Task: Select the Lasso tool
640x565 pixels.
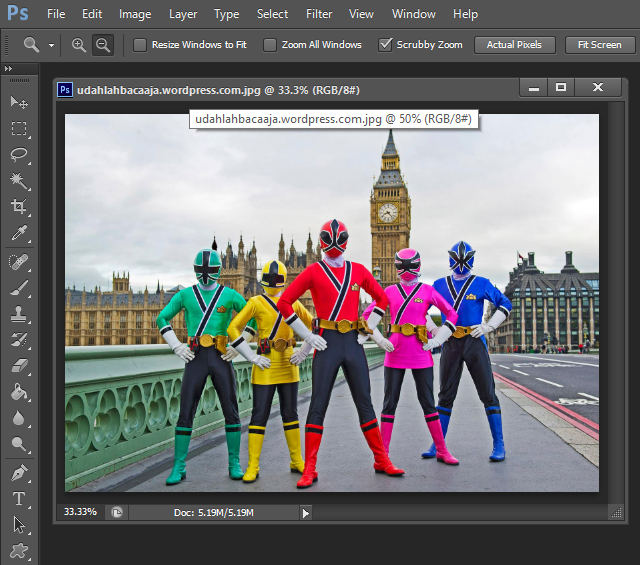Action: 19,155
